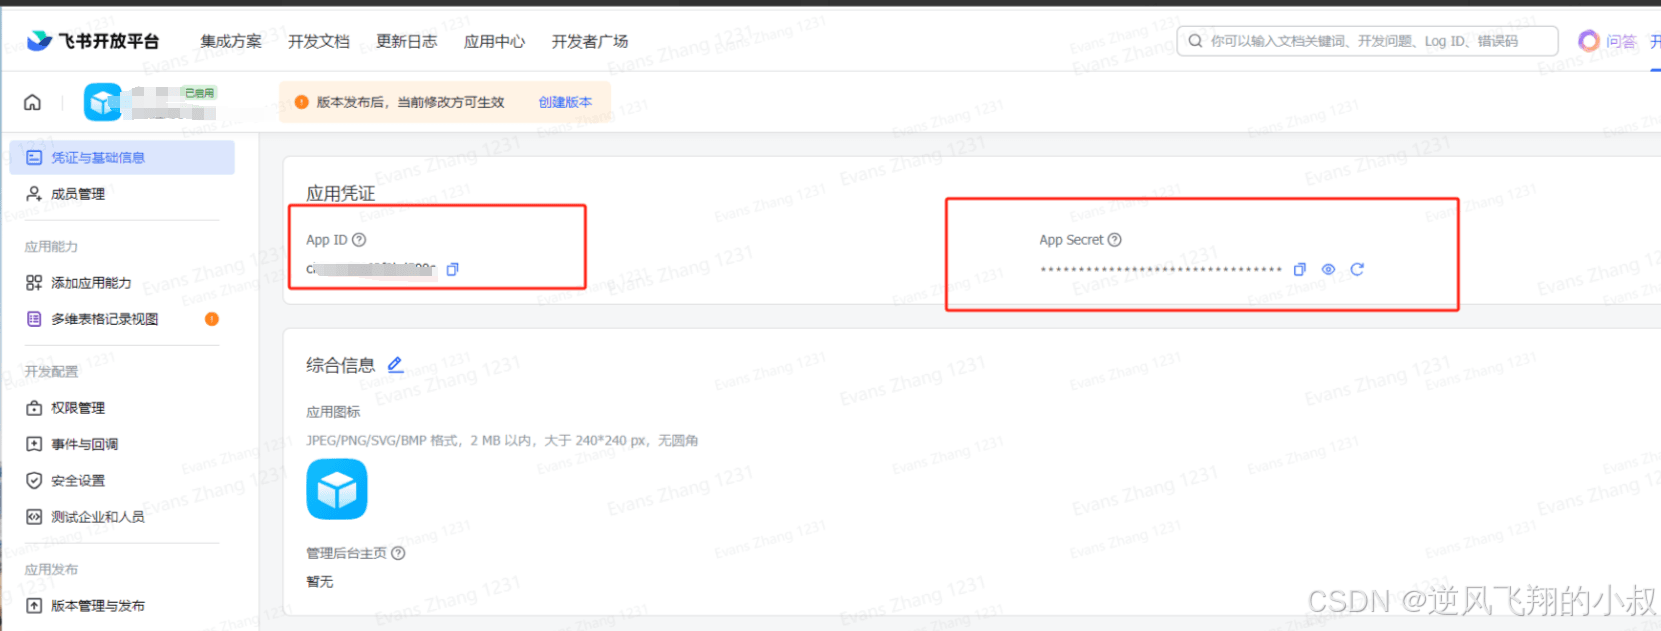Image resolution: width=1661 pixels, height=631 pixels.
Task: Open the 开发文档 menu
Action: (319, 41)
